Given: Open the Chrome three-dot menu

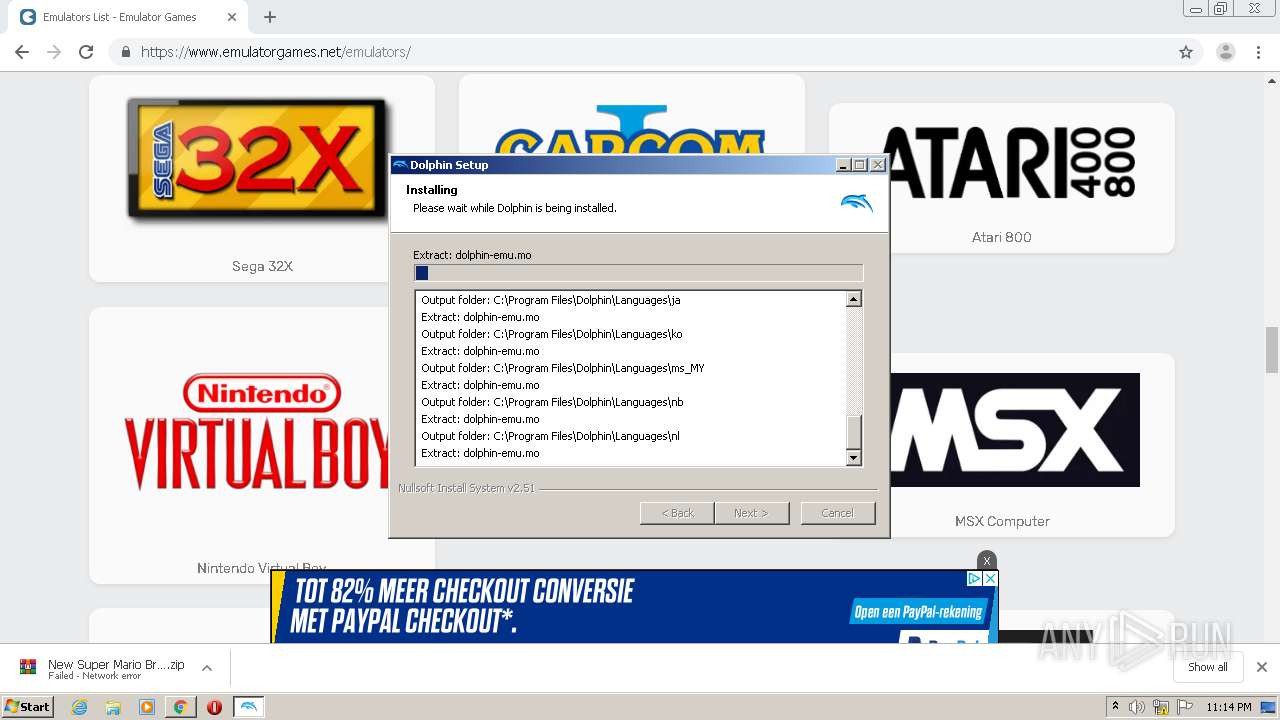Looking at the screenshot, I should tap(1259, 52).
